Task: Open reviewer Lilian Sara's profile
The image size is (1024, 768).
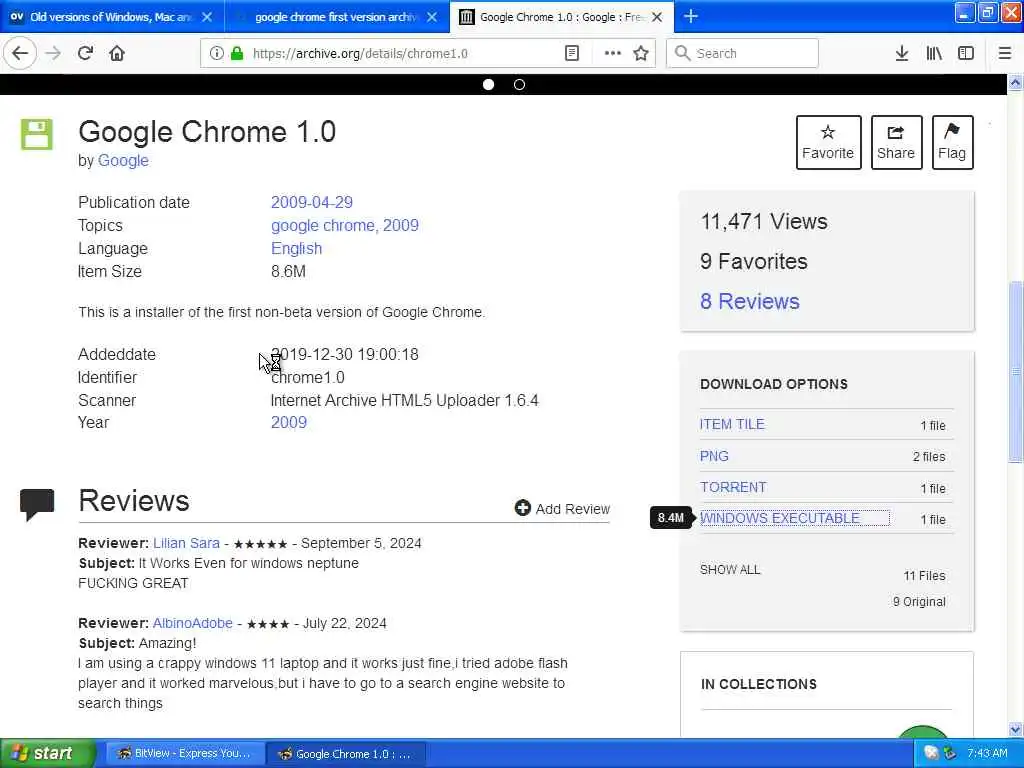Action: click(x=186, y=543)
